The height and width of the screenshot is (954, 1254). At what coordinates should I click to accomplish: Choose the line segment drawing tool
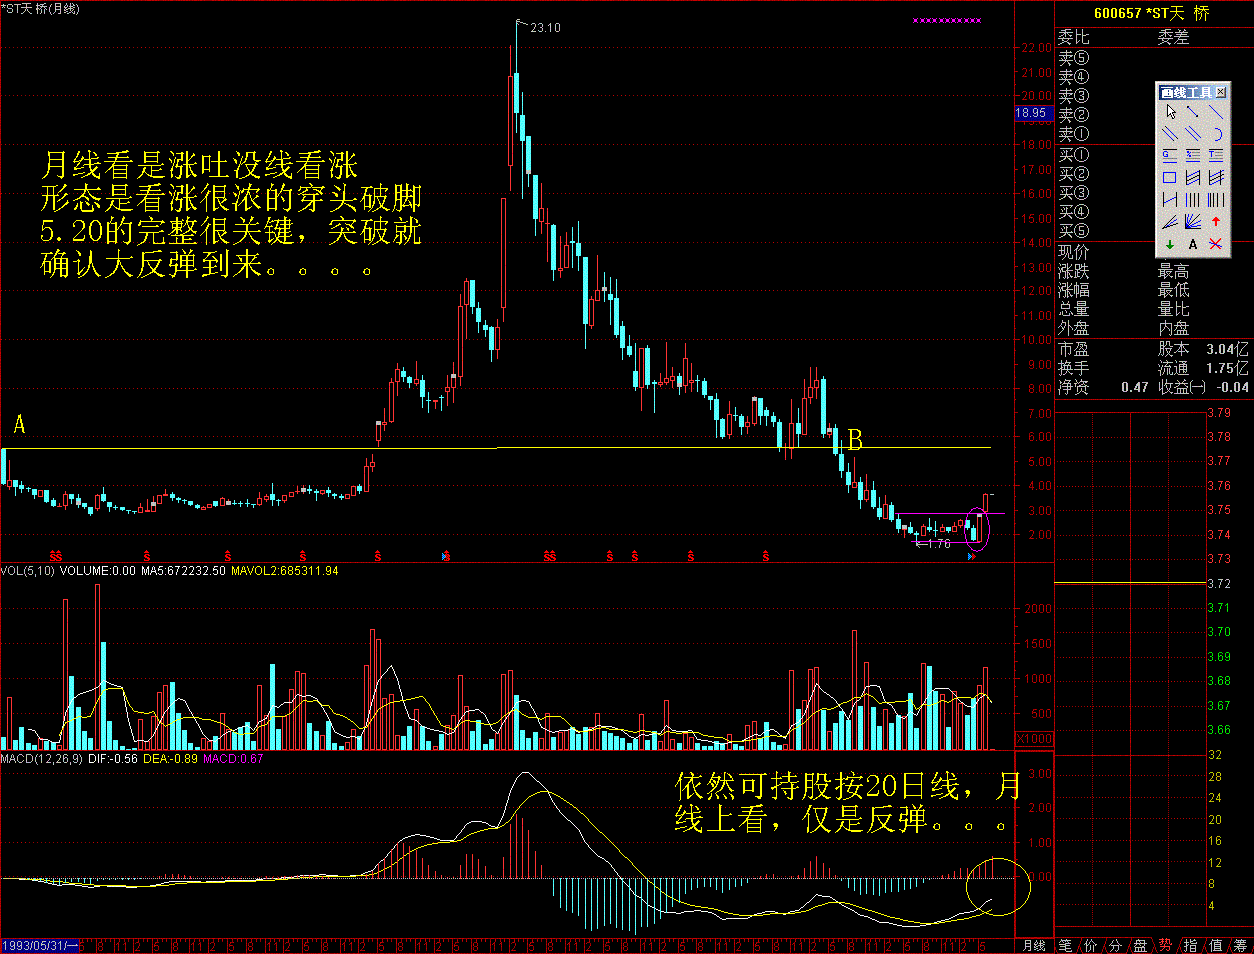point(1193,112)
